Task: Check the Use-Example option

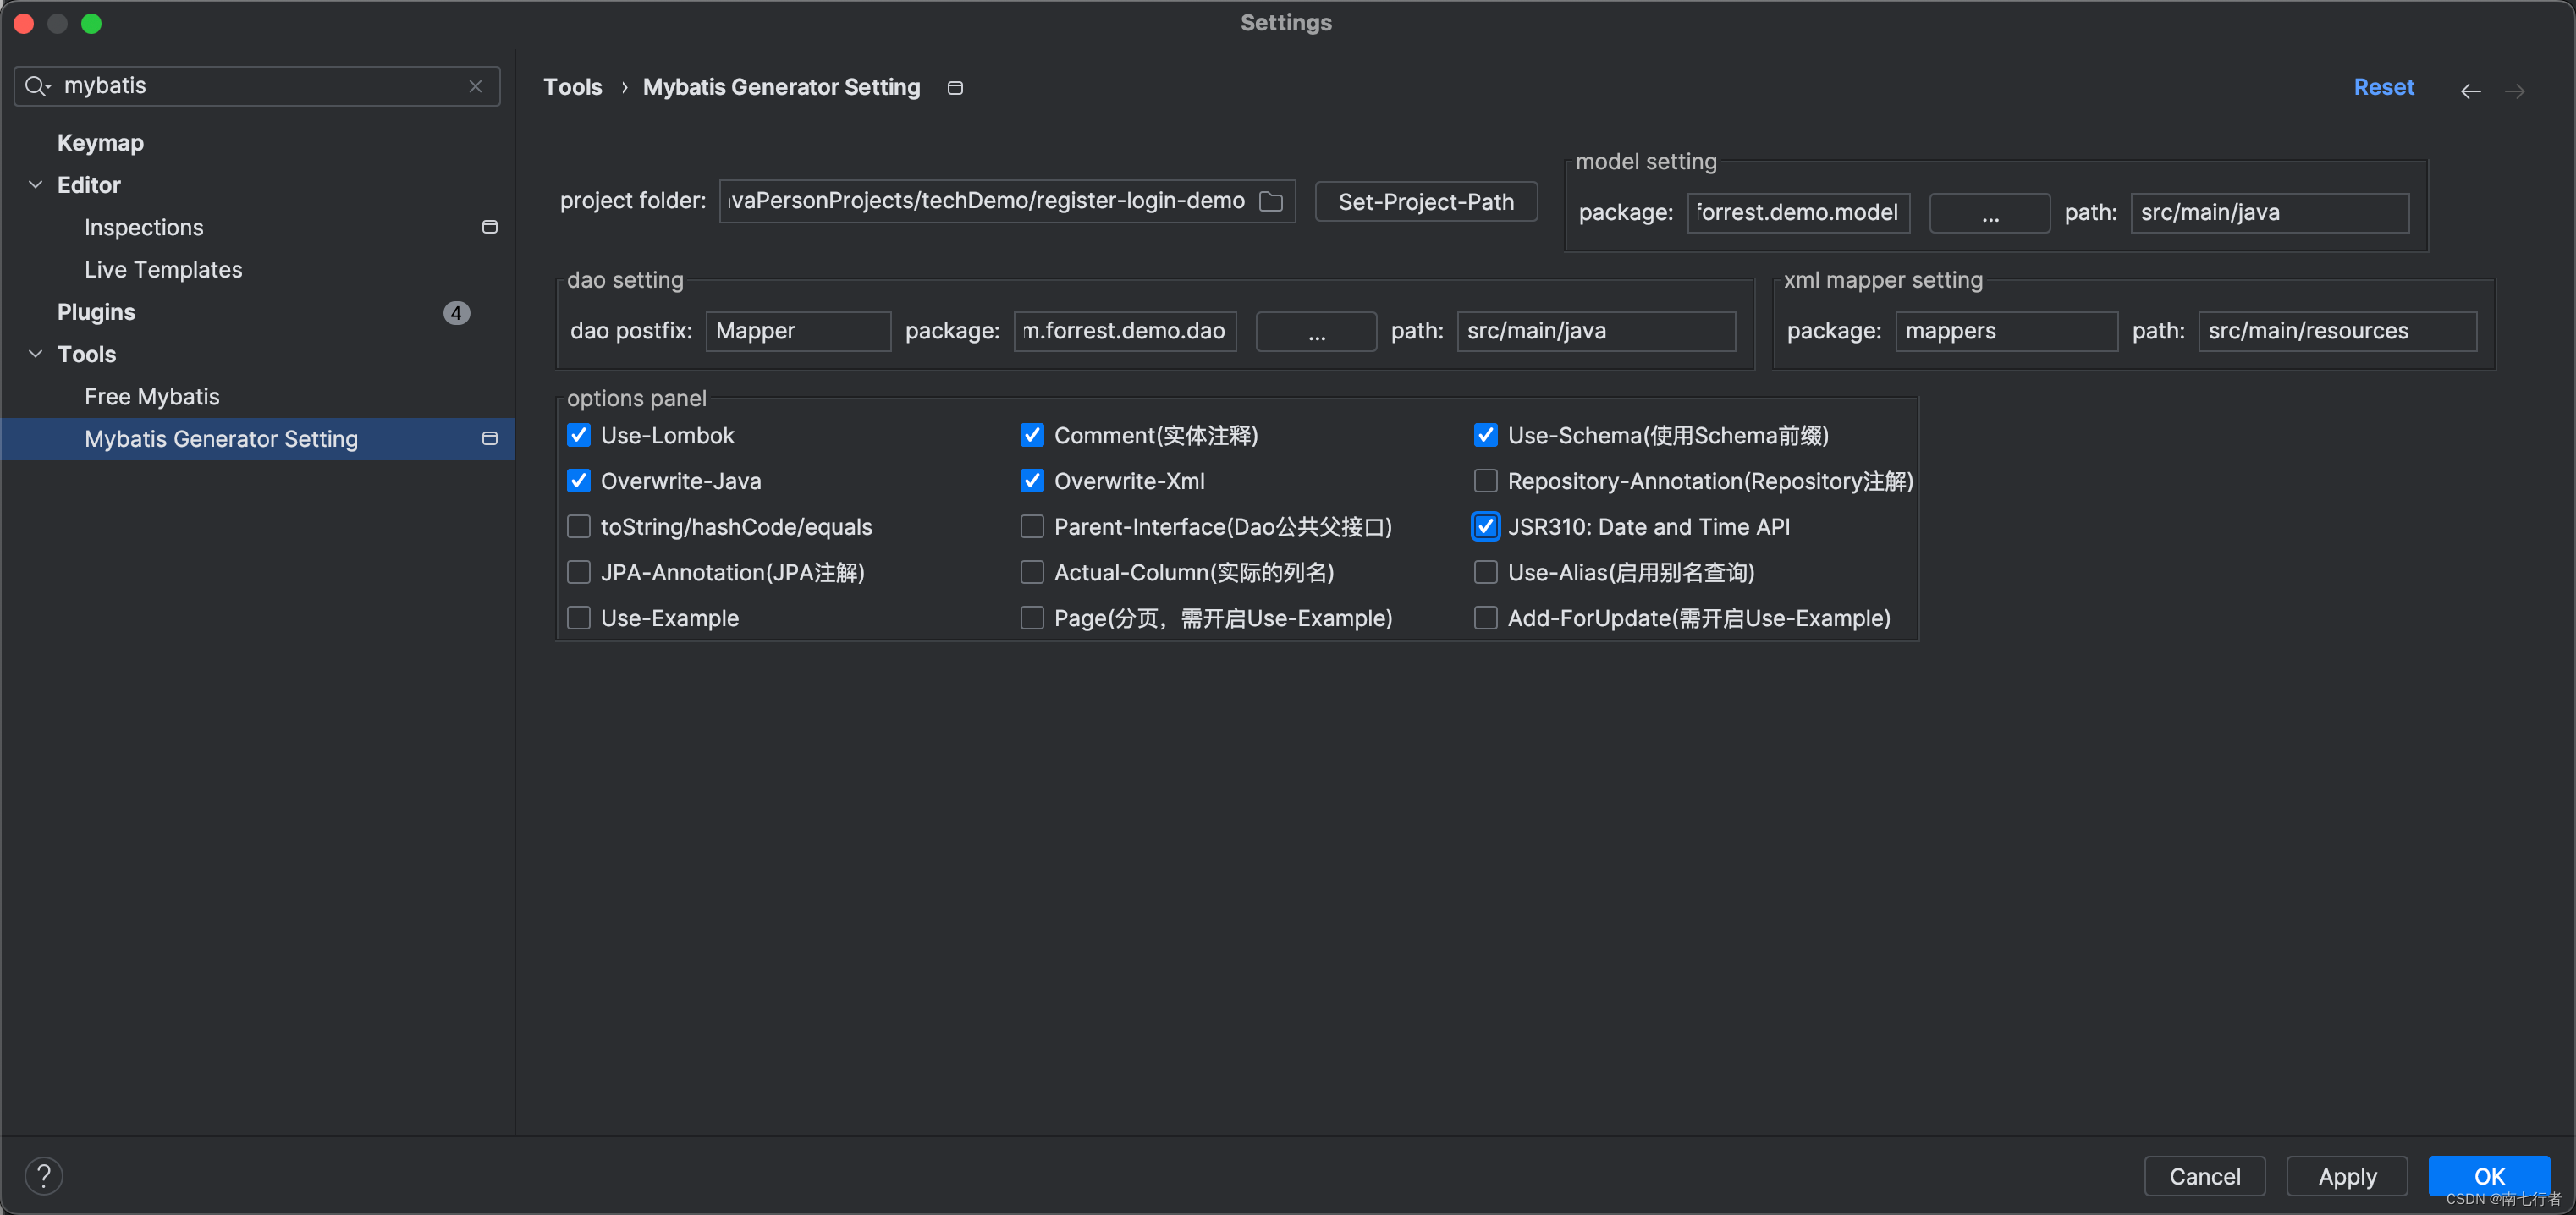Action: tap(579, 618)
